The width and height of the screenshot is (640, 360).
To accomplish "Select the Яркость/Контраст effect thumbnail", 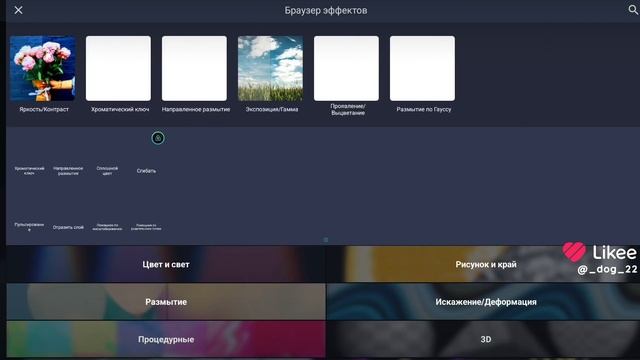I will tap(42, 68).
